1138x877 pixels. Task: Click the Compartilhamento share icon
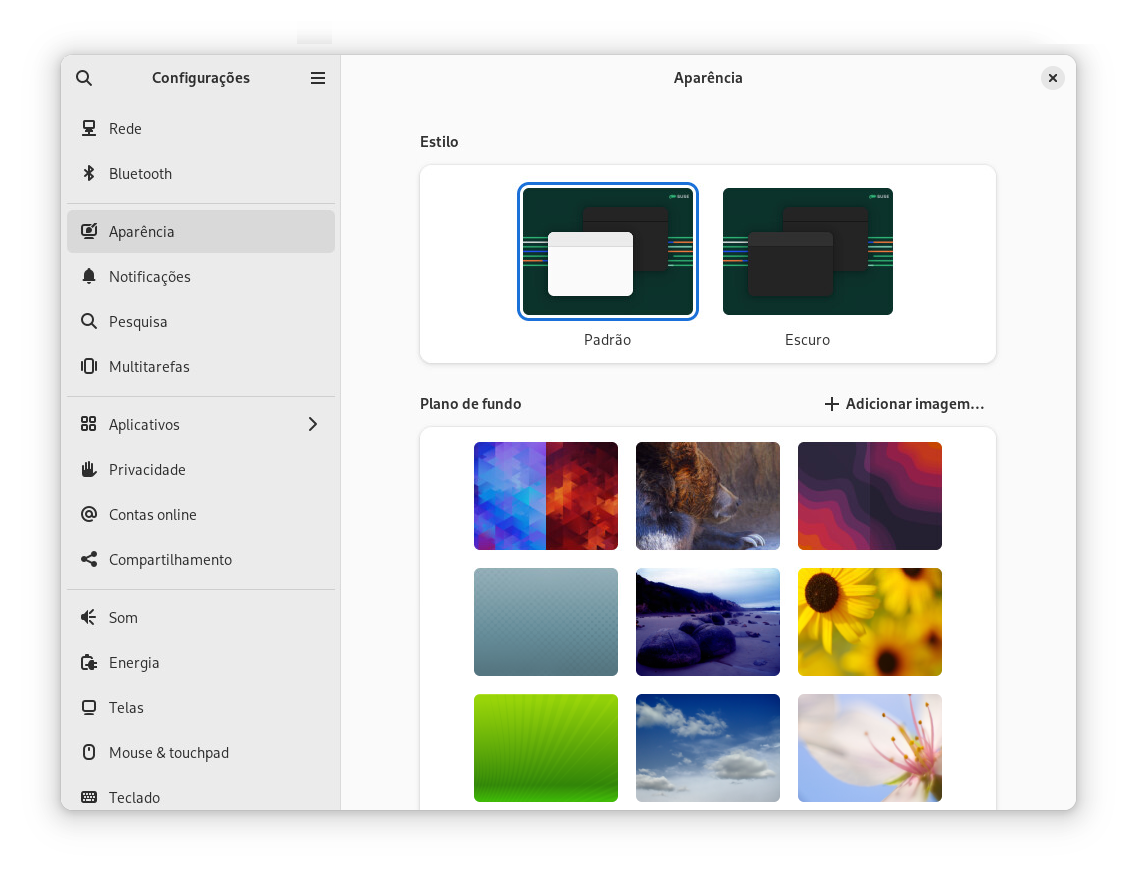(89, 560)
